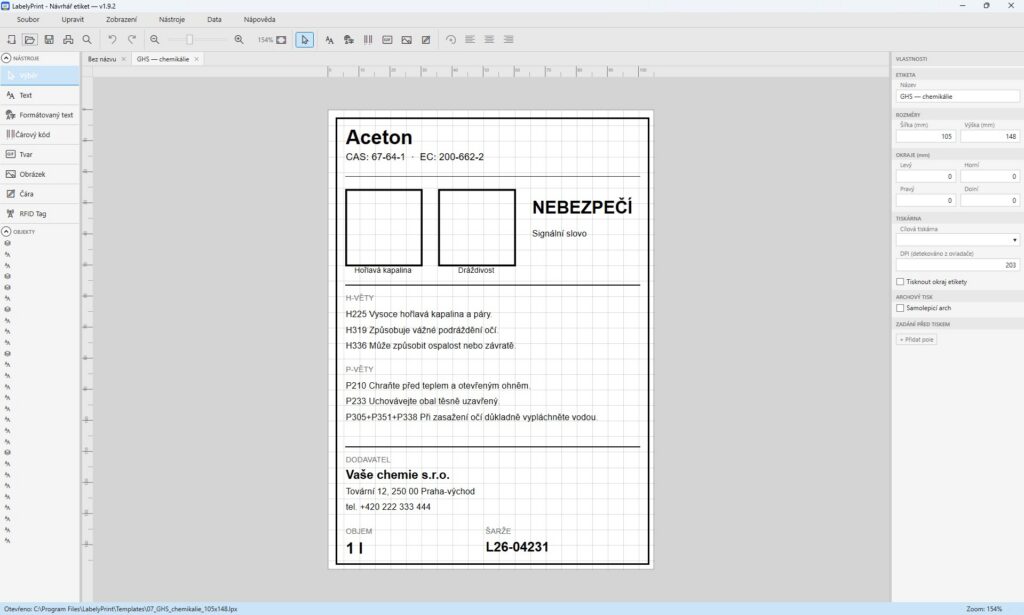The height and width of the screenshot is (615, 1024).
Task: Click the DPI field
Action: 957,265
